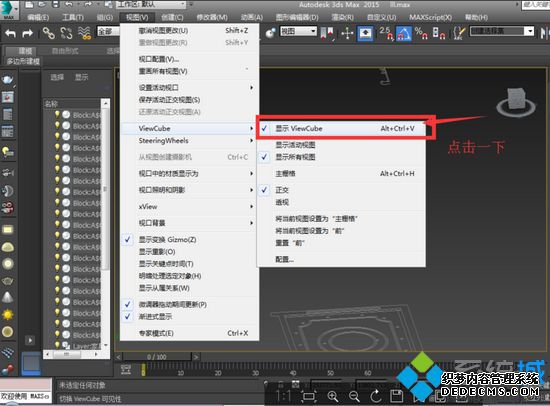The image size is (550, 406).
Task: Toggle the Spinner Snap button
Action: coord(438,33)
